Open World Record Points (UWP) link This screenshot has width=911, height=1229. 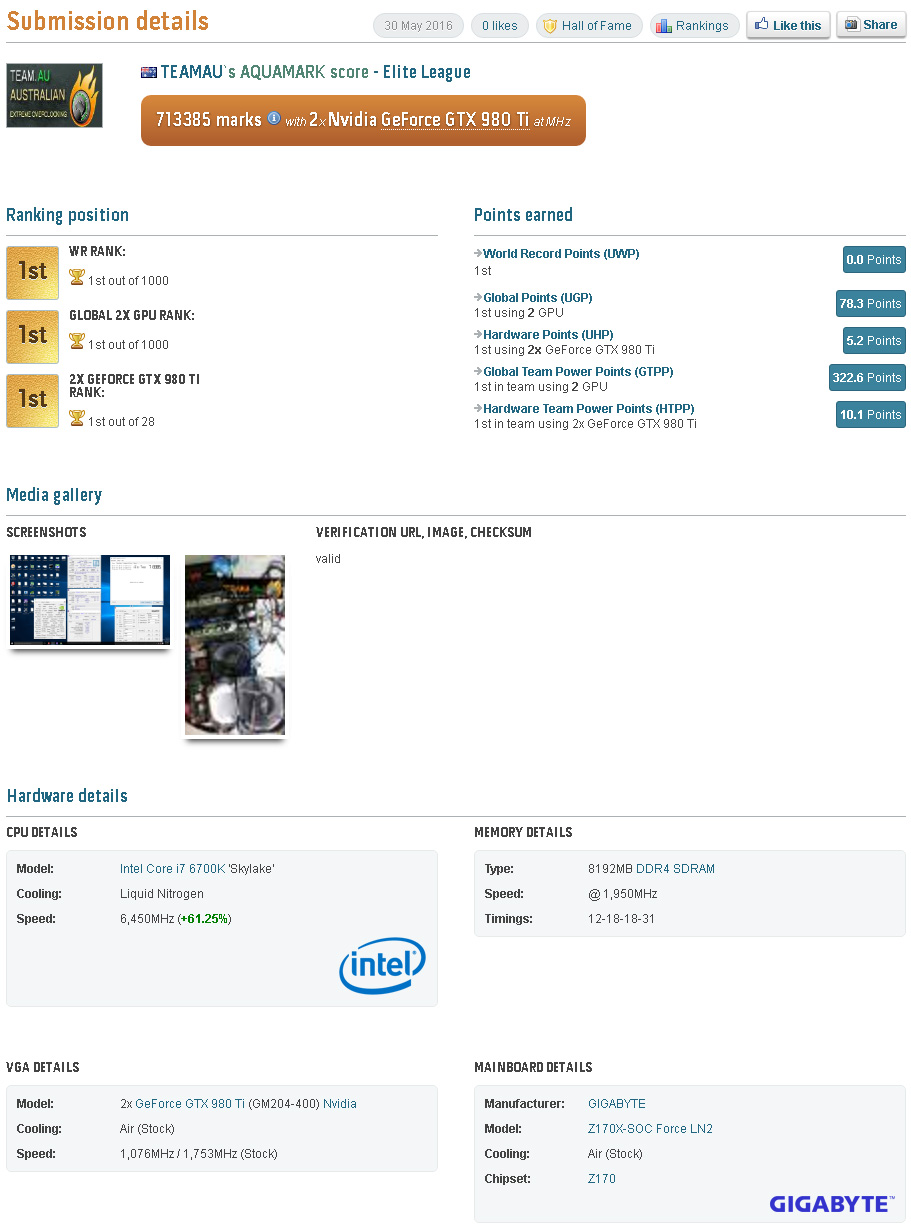561,254
